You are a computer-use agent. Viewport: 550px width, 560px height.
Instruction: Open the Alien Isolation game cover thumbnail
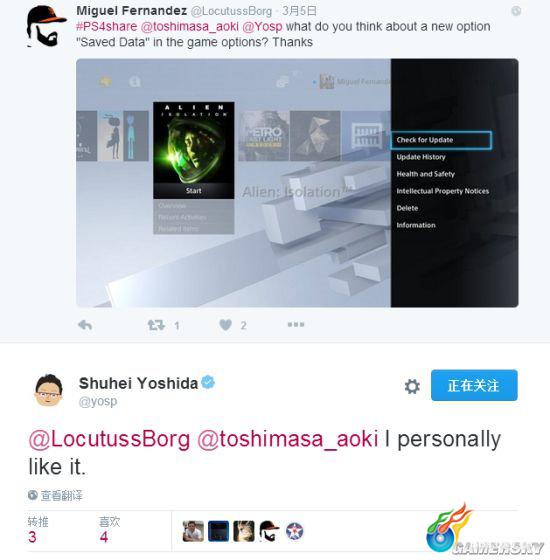tap(194, 150)
